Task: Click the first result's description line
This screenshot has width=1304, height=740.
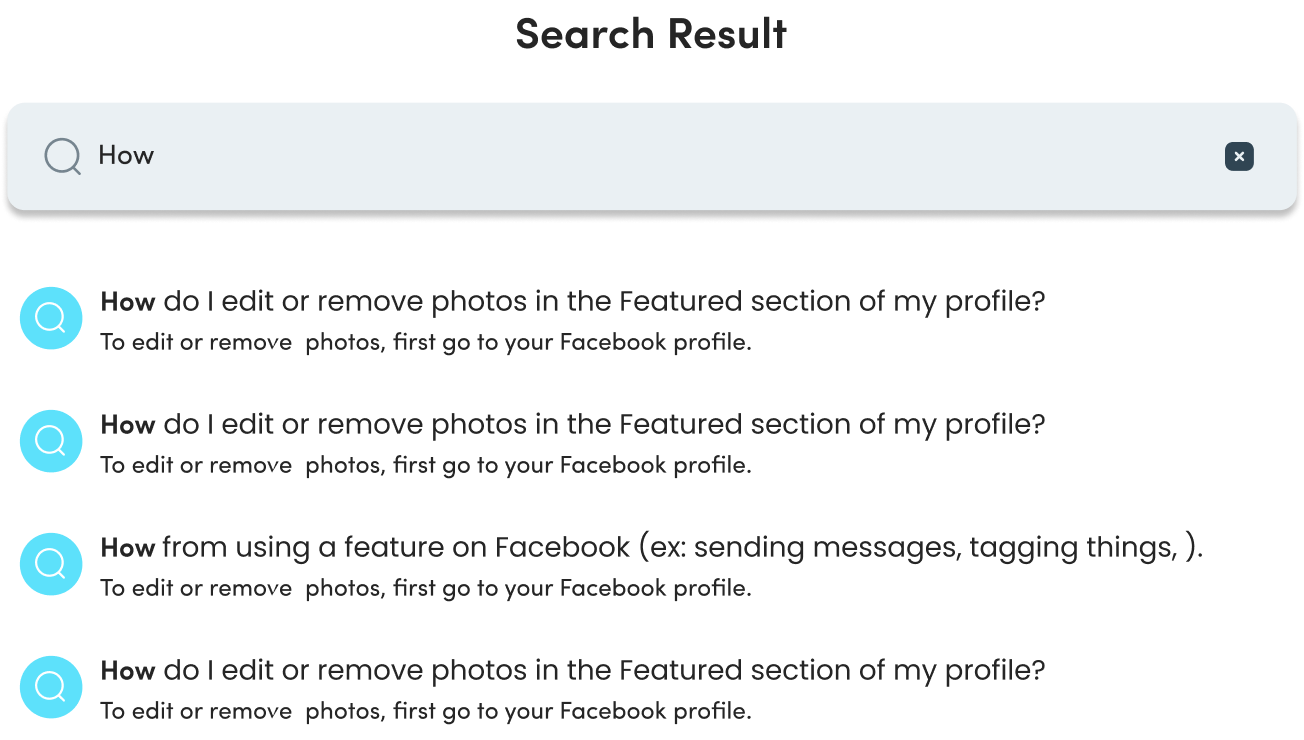Action: (x=426, y=342)
